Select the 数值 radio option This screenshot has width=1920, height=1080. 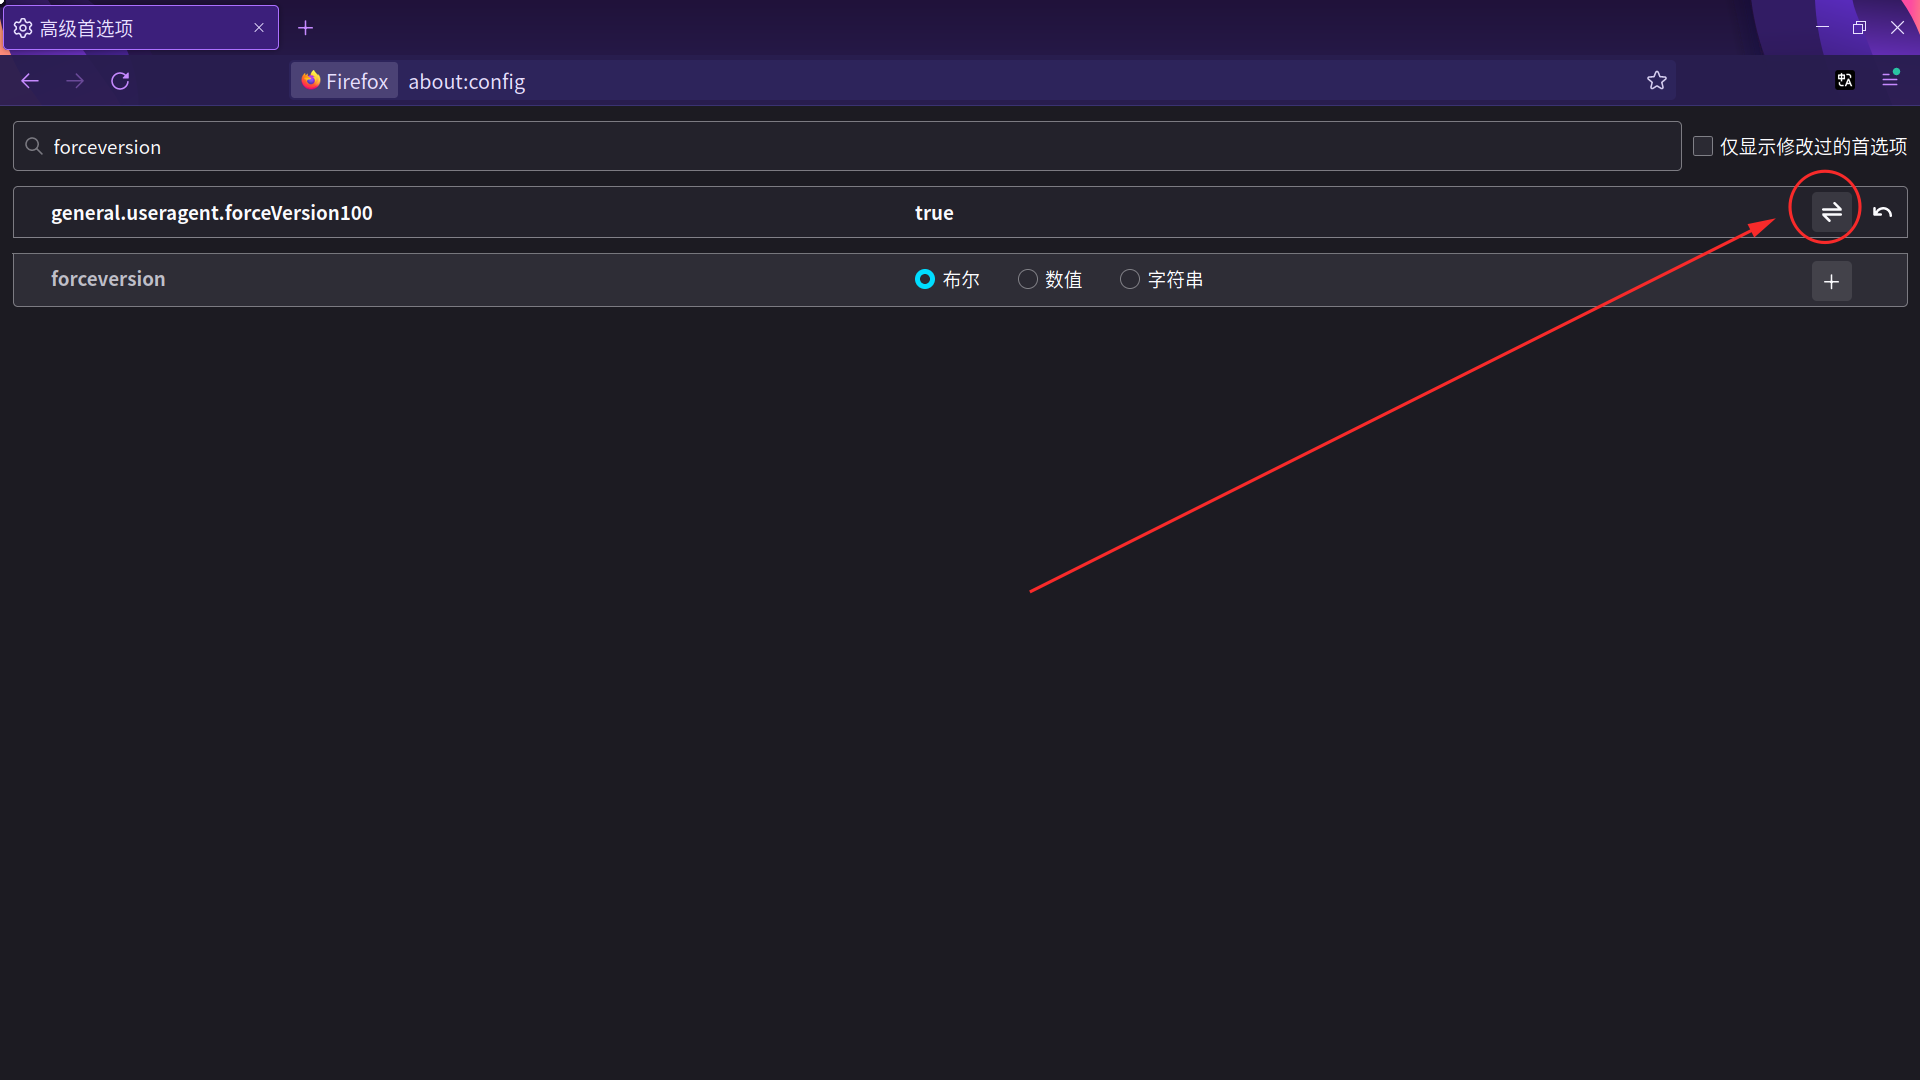point(1027,279)
